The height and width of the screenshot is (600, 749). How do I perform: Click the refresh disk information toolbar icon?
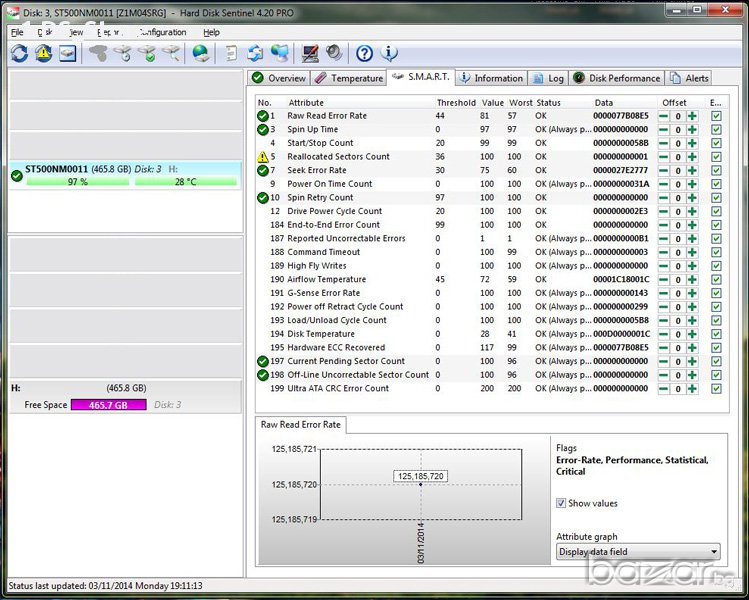coord(20,54)
